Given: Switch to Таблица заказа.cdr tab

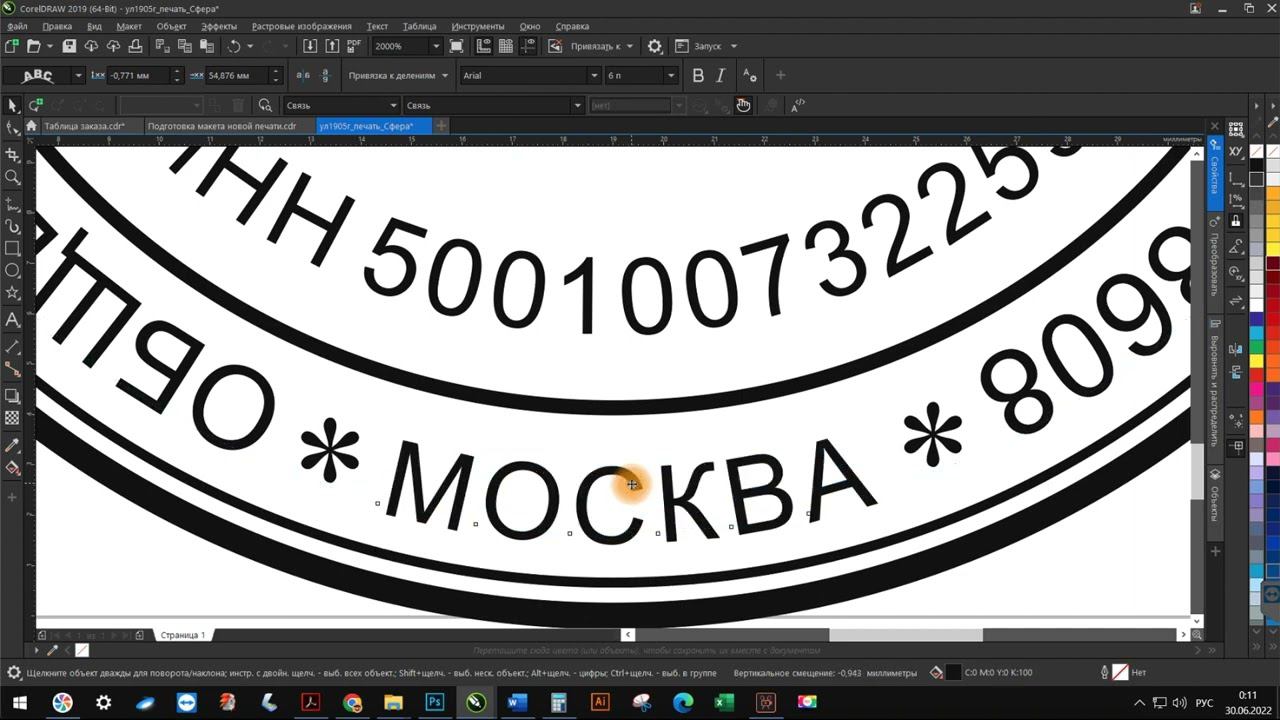Looking at the screenshot, I should tap(84, 126).
